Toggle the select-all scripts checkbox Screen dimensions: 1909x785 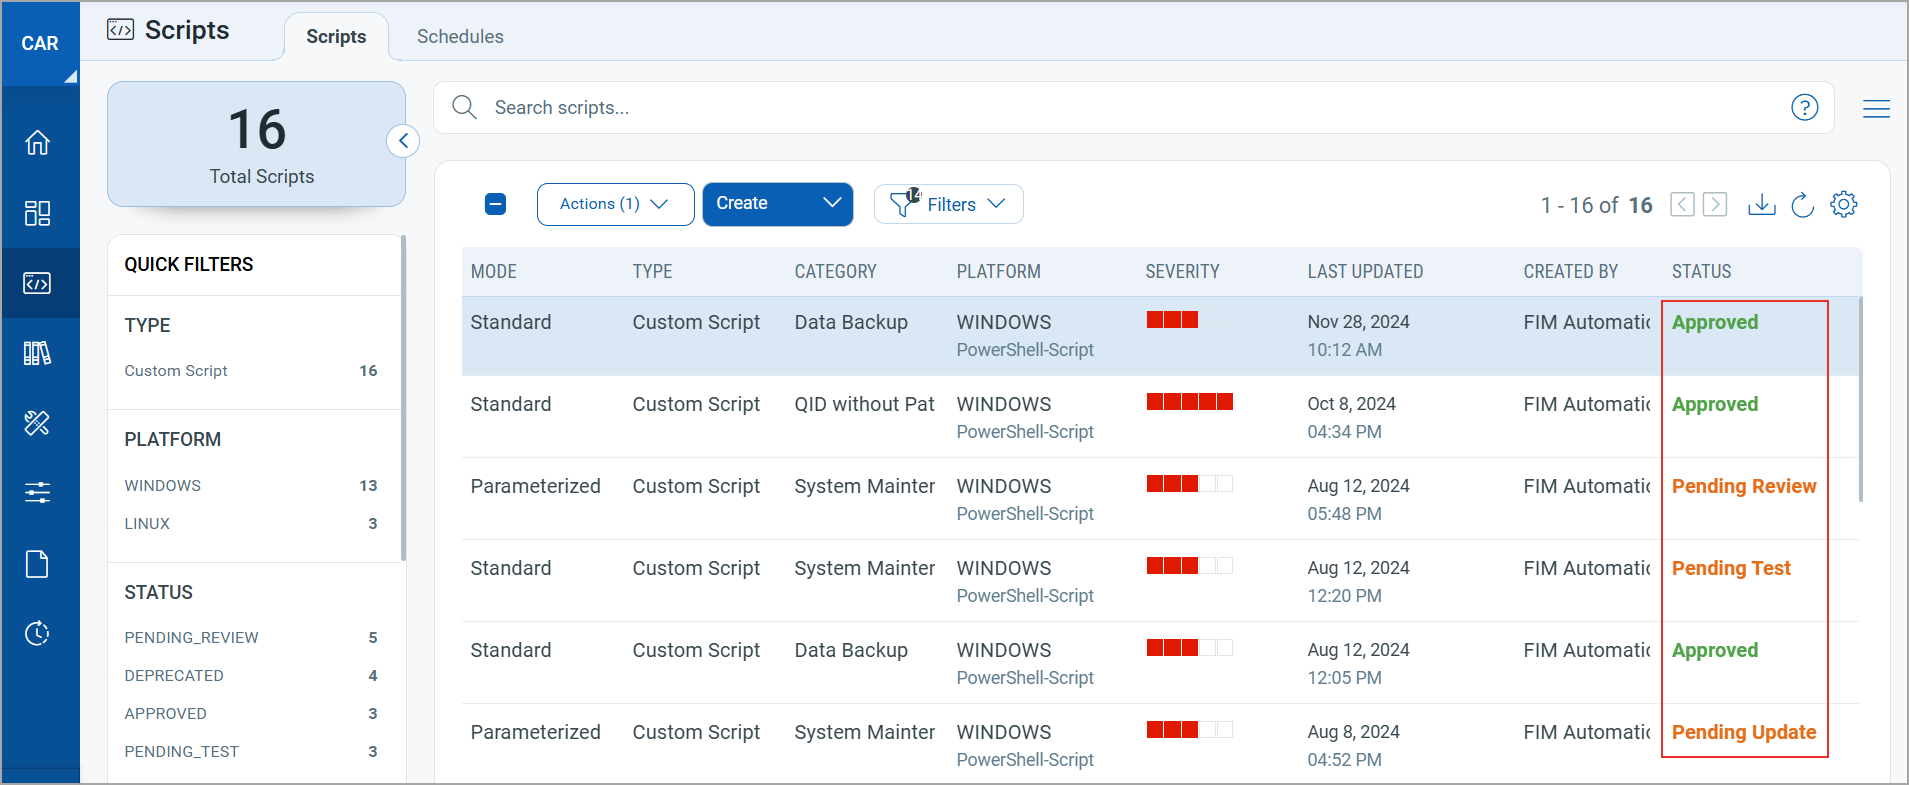495,204
